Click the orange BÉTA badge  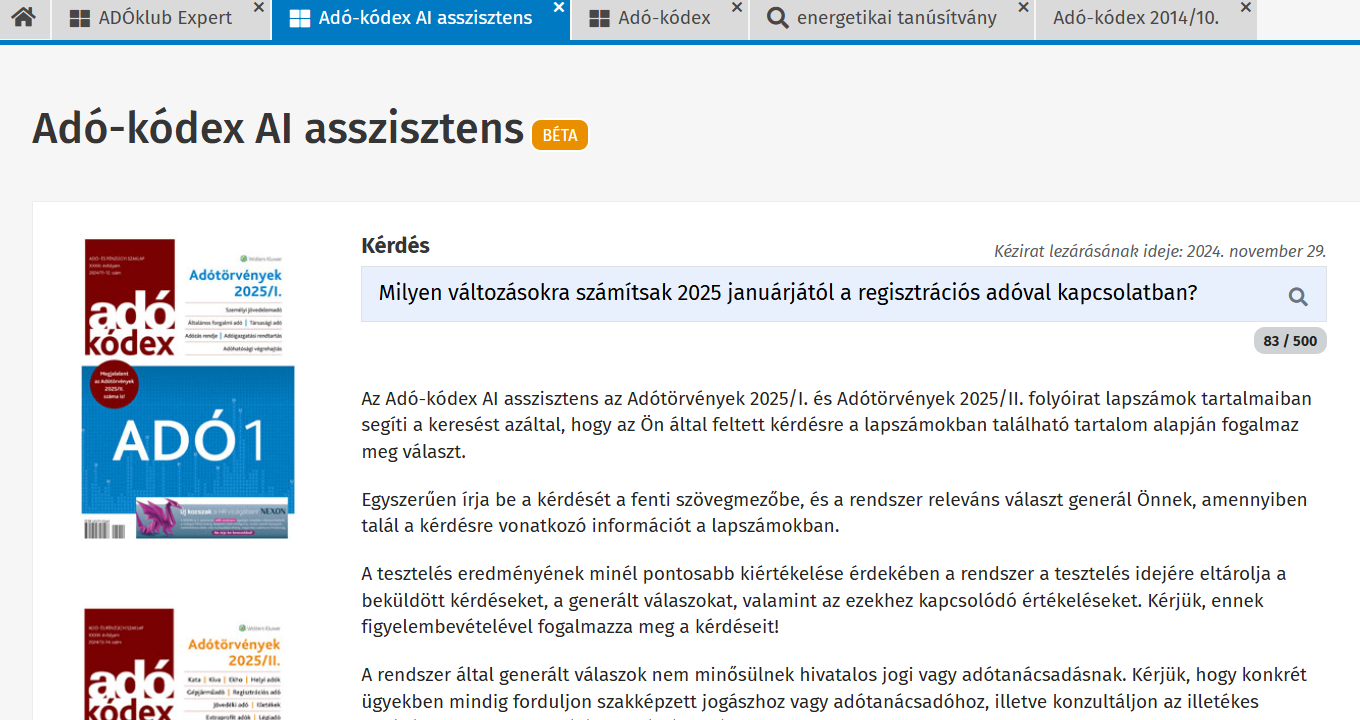click(560, 135)
